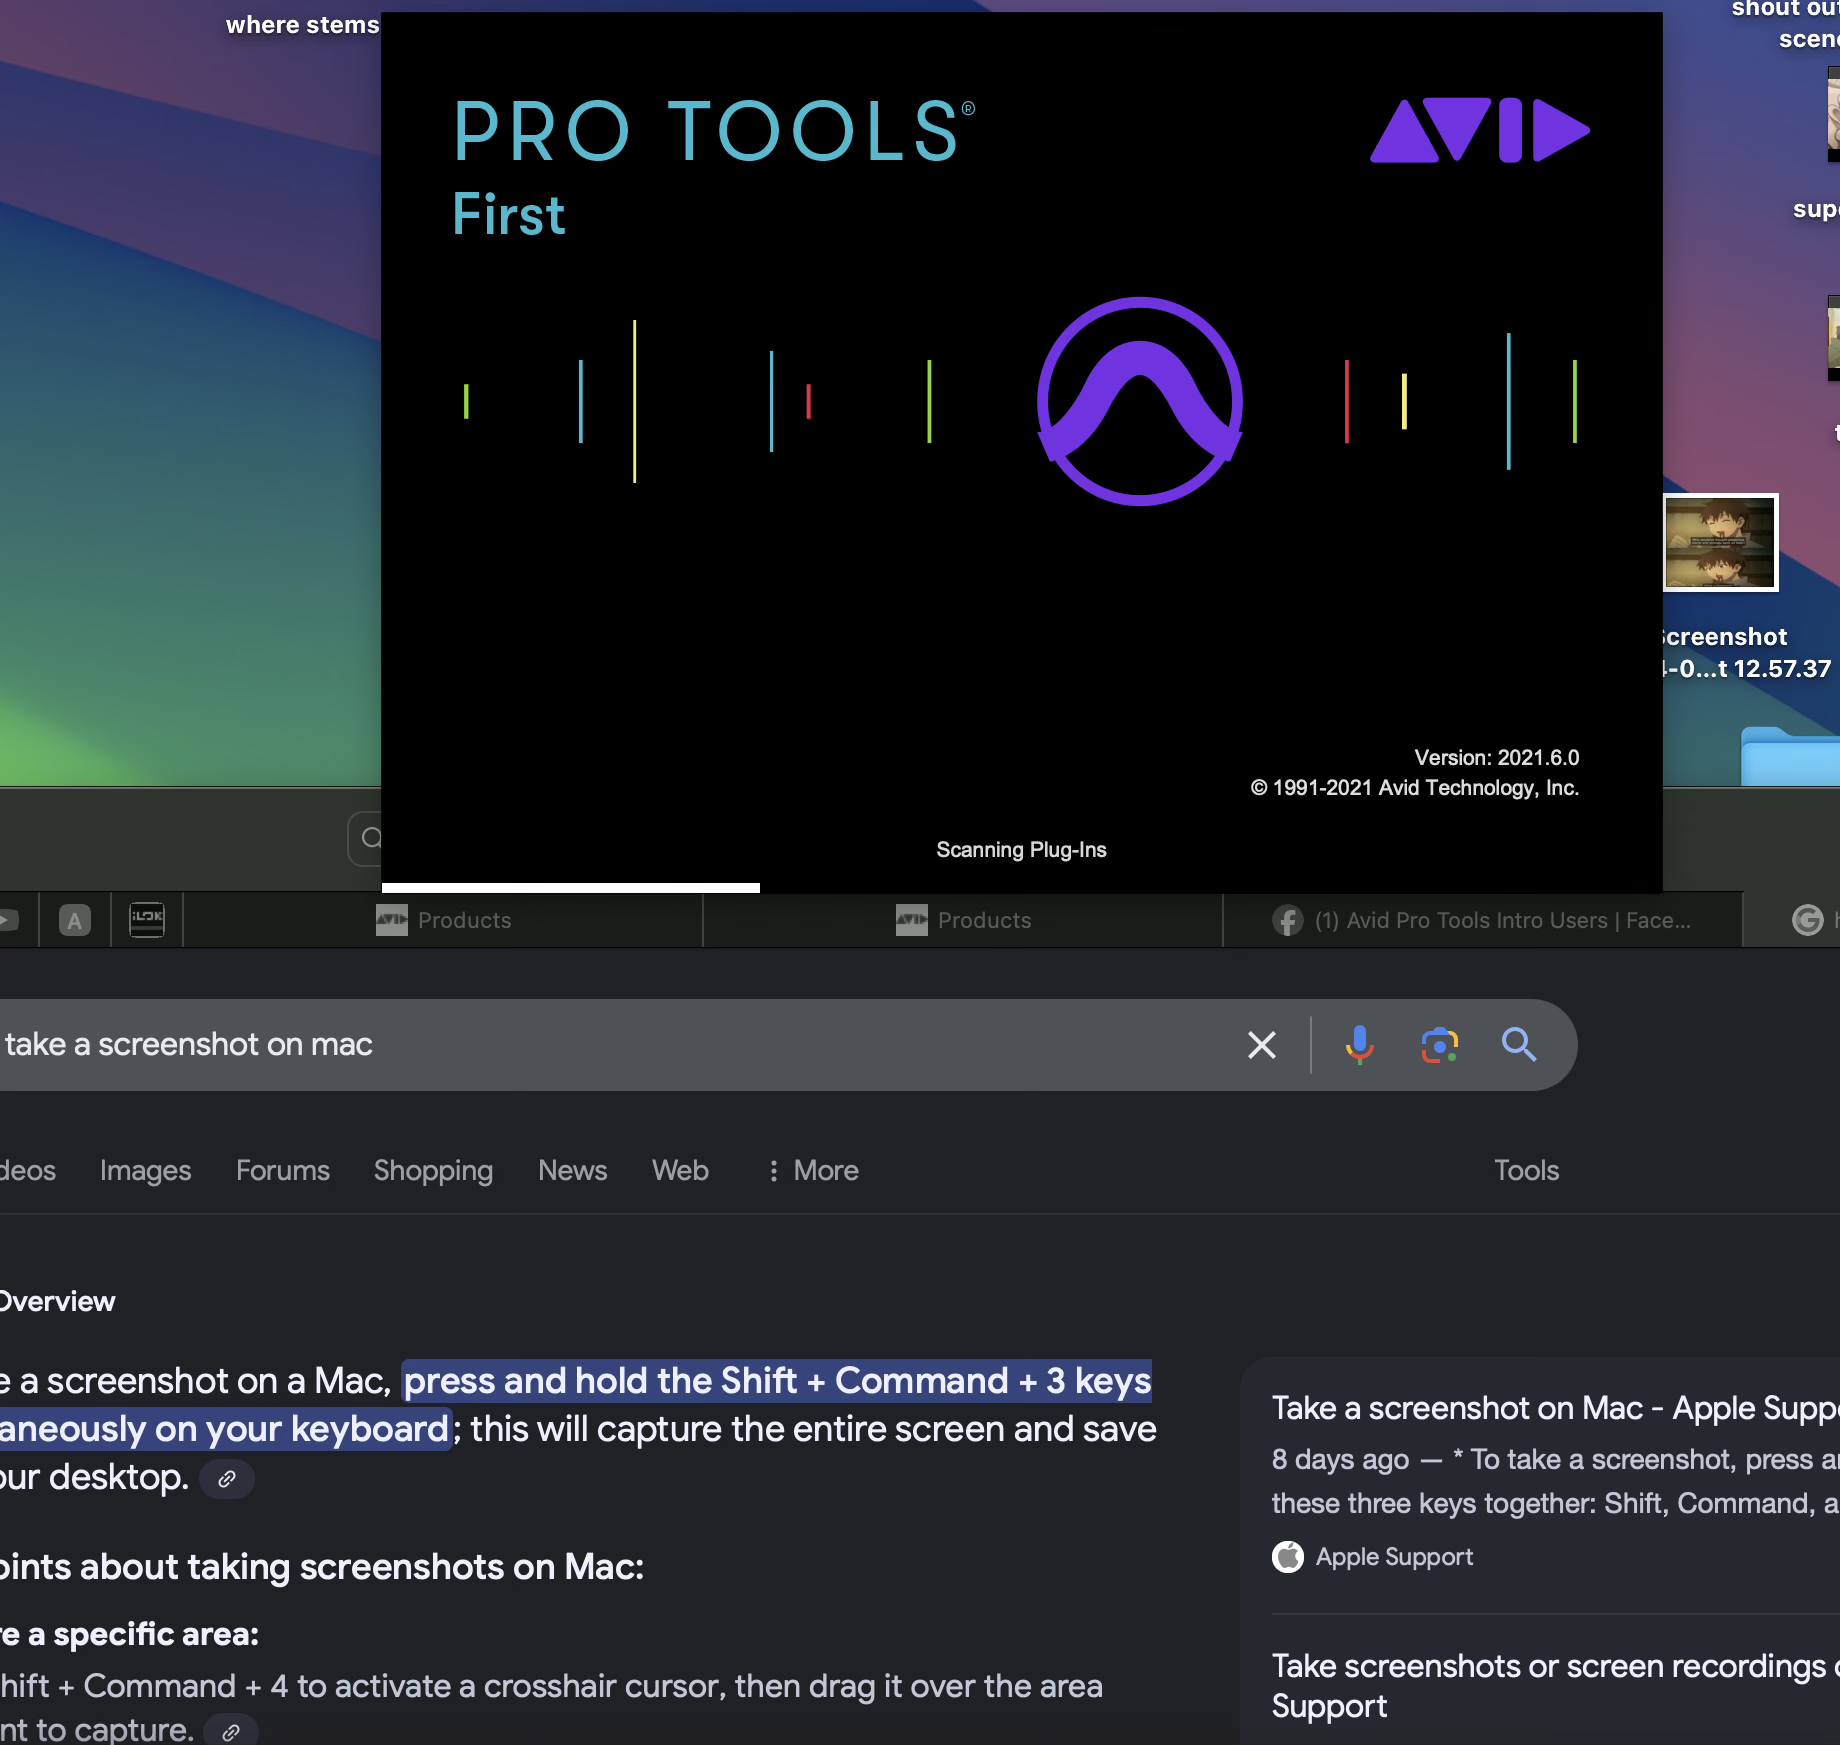Open the iLok pinned tab icon
The height and width of the screenshot is (1745, 1840).
[x=147, y=920]
